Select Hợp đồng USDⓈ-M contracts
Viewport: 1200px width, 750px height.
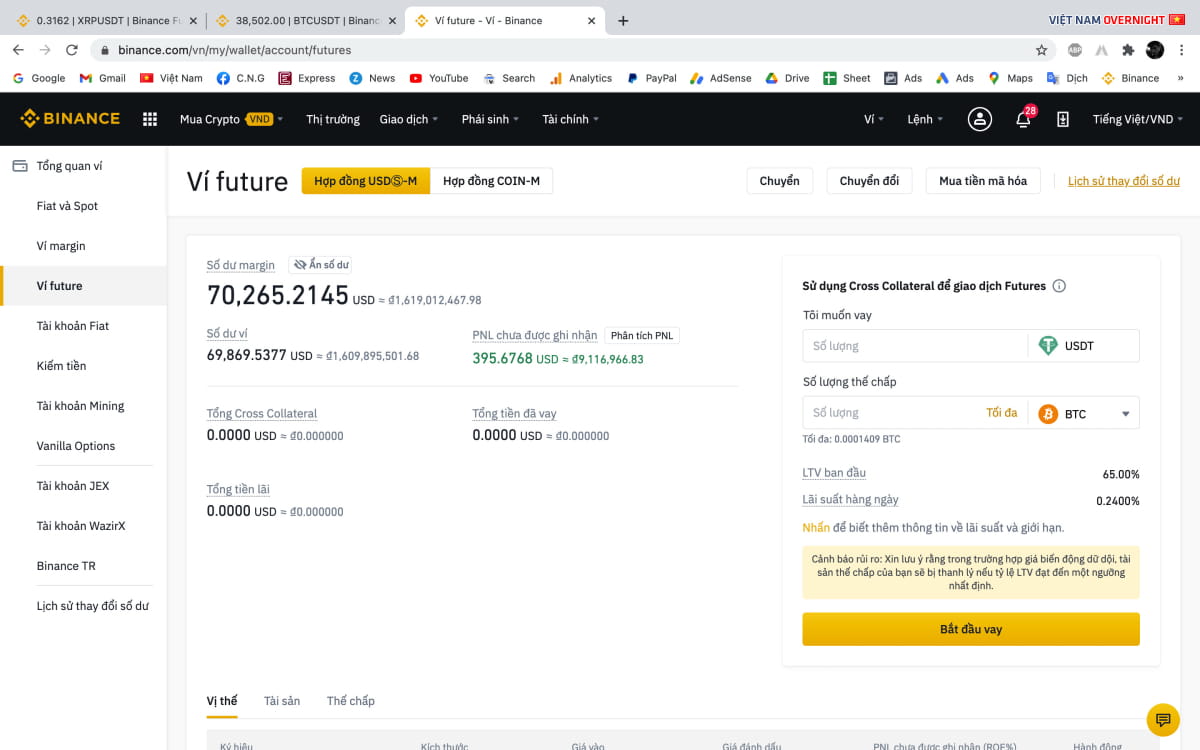pyautogui.click(x=365, y=181)
